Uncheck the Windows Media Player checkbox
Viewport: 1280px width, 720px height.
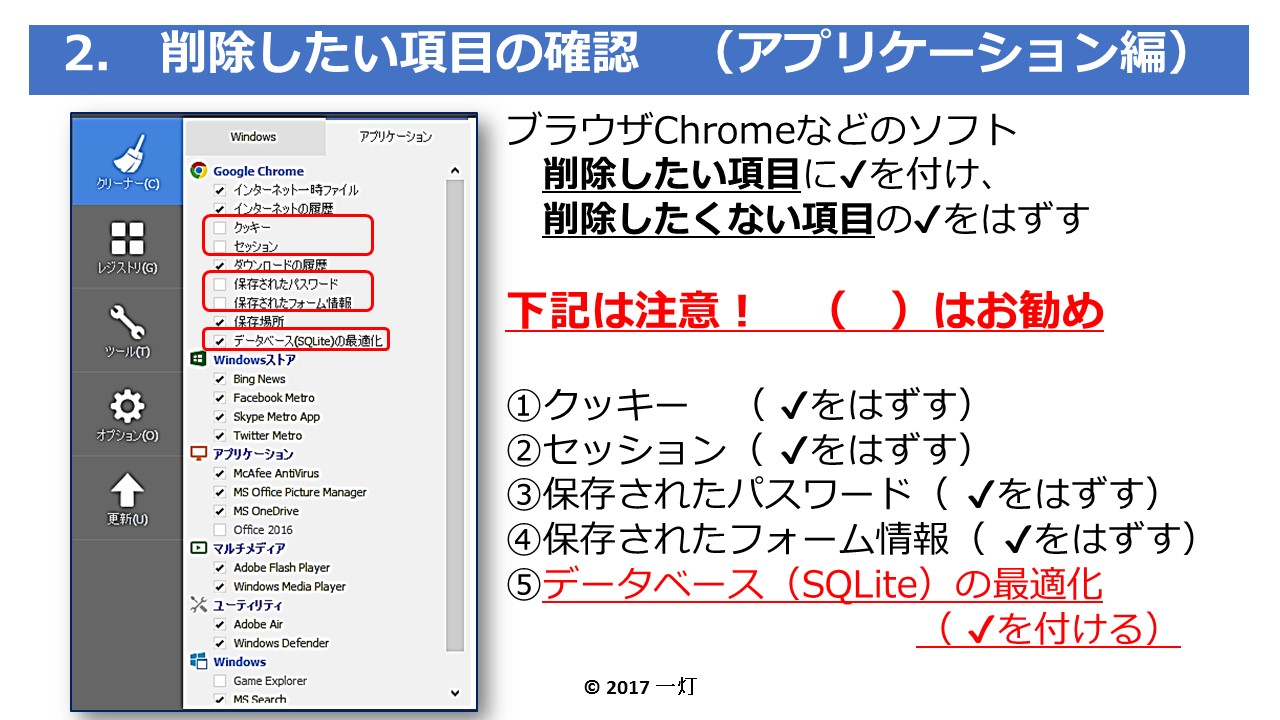[220, 587]
